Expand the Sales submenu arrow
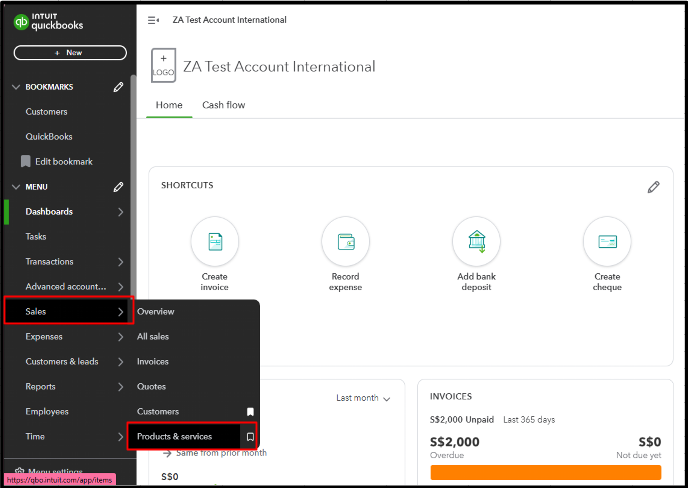Screen dimensions: 688x488 click(121, 312)
